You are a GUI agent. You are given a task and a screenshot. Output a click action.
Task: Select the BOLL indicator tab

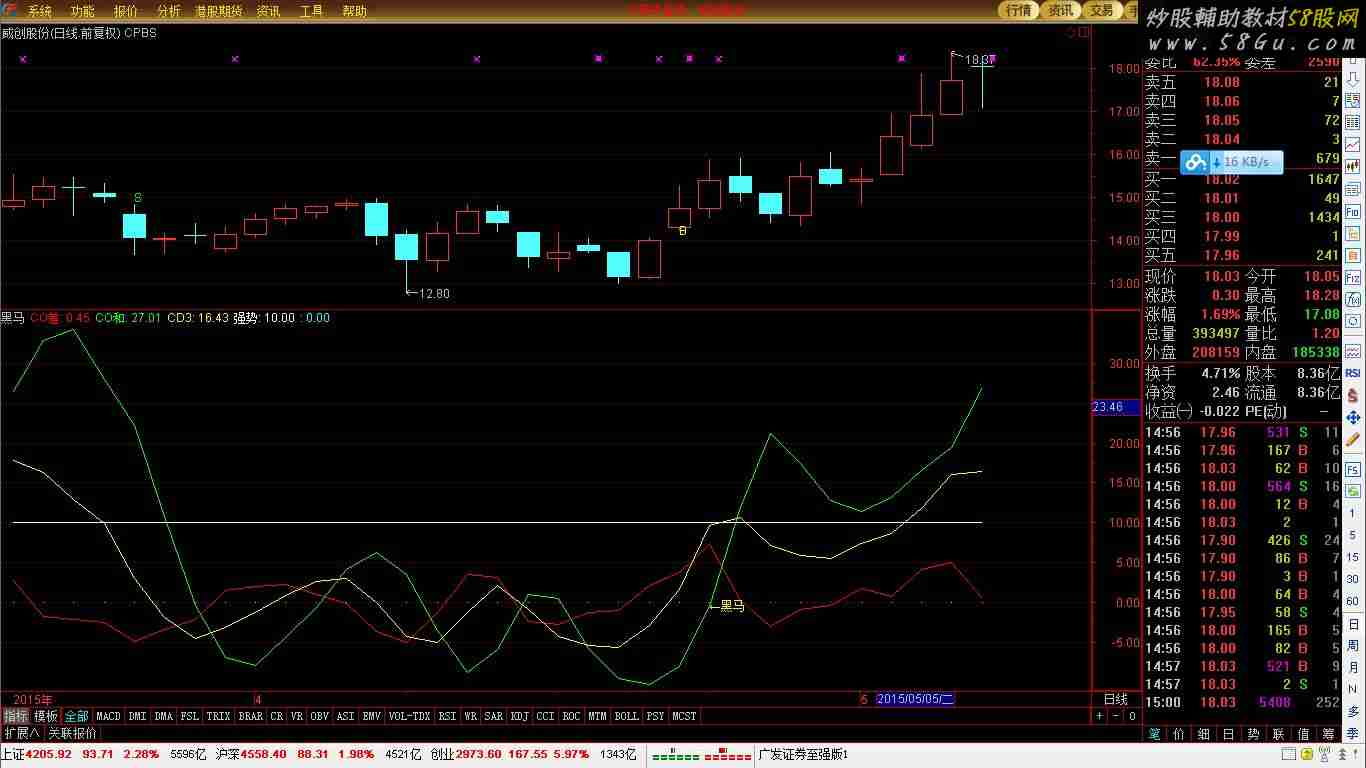click(627, 716)
